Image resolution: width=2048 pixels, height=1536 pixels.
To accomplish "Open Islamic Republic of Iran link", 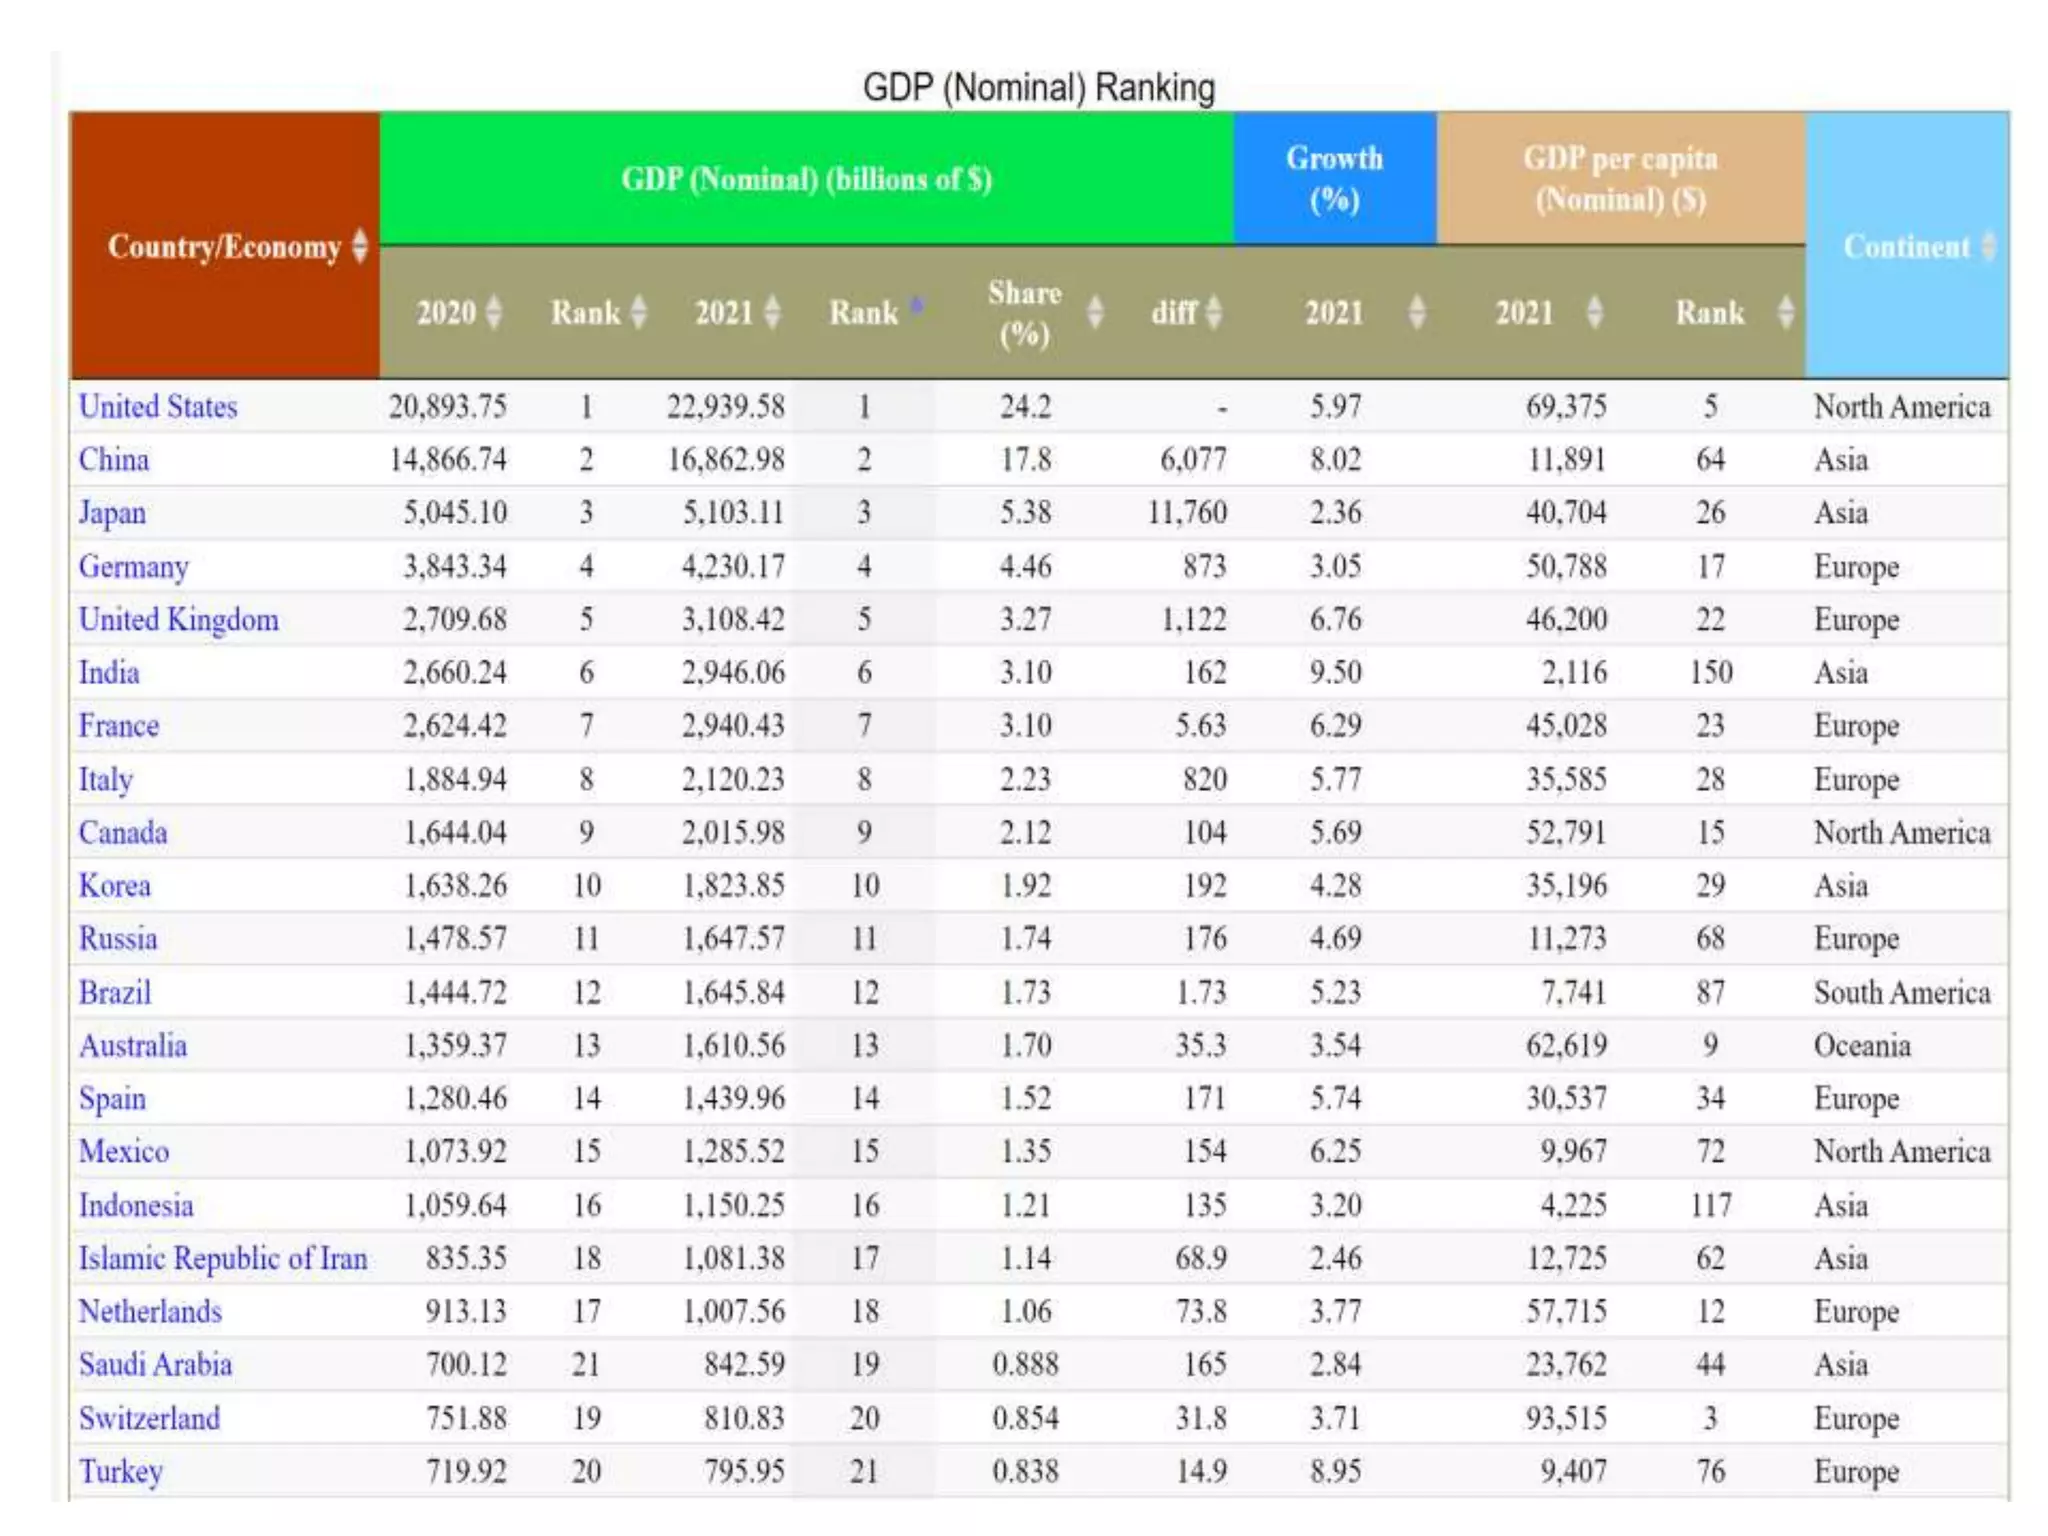I will point(222,1258).
